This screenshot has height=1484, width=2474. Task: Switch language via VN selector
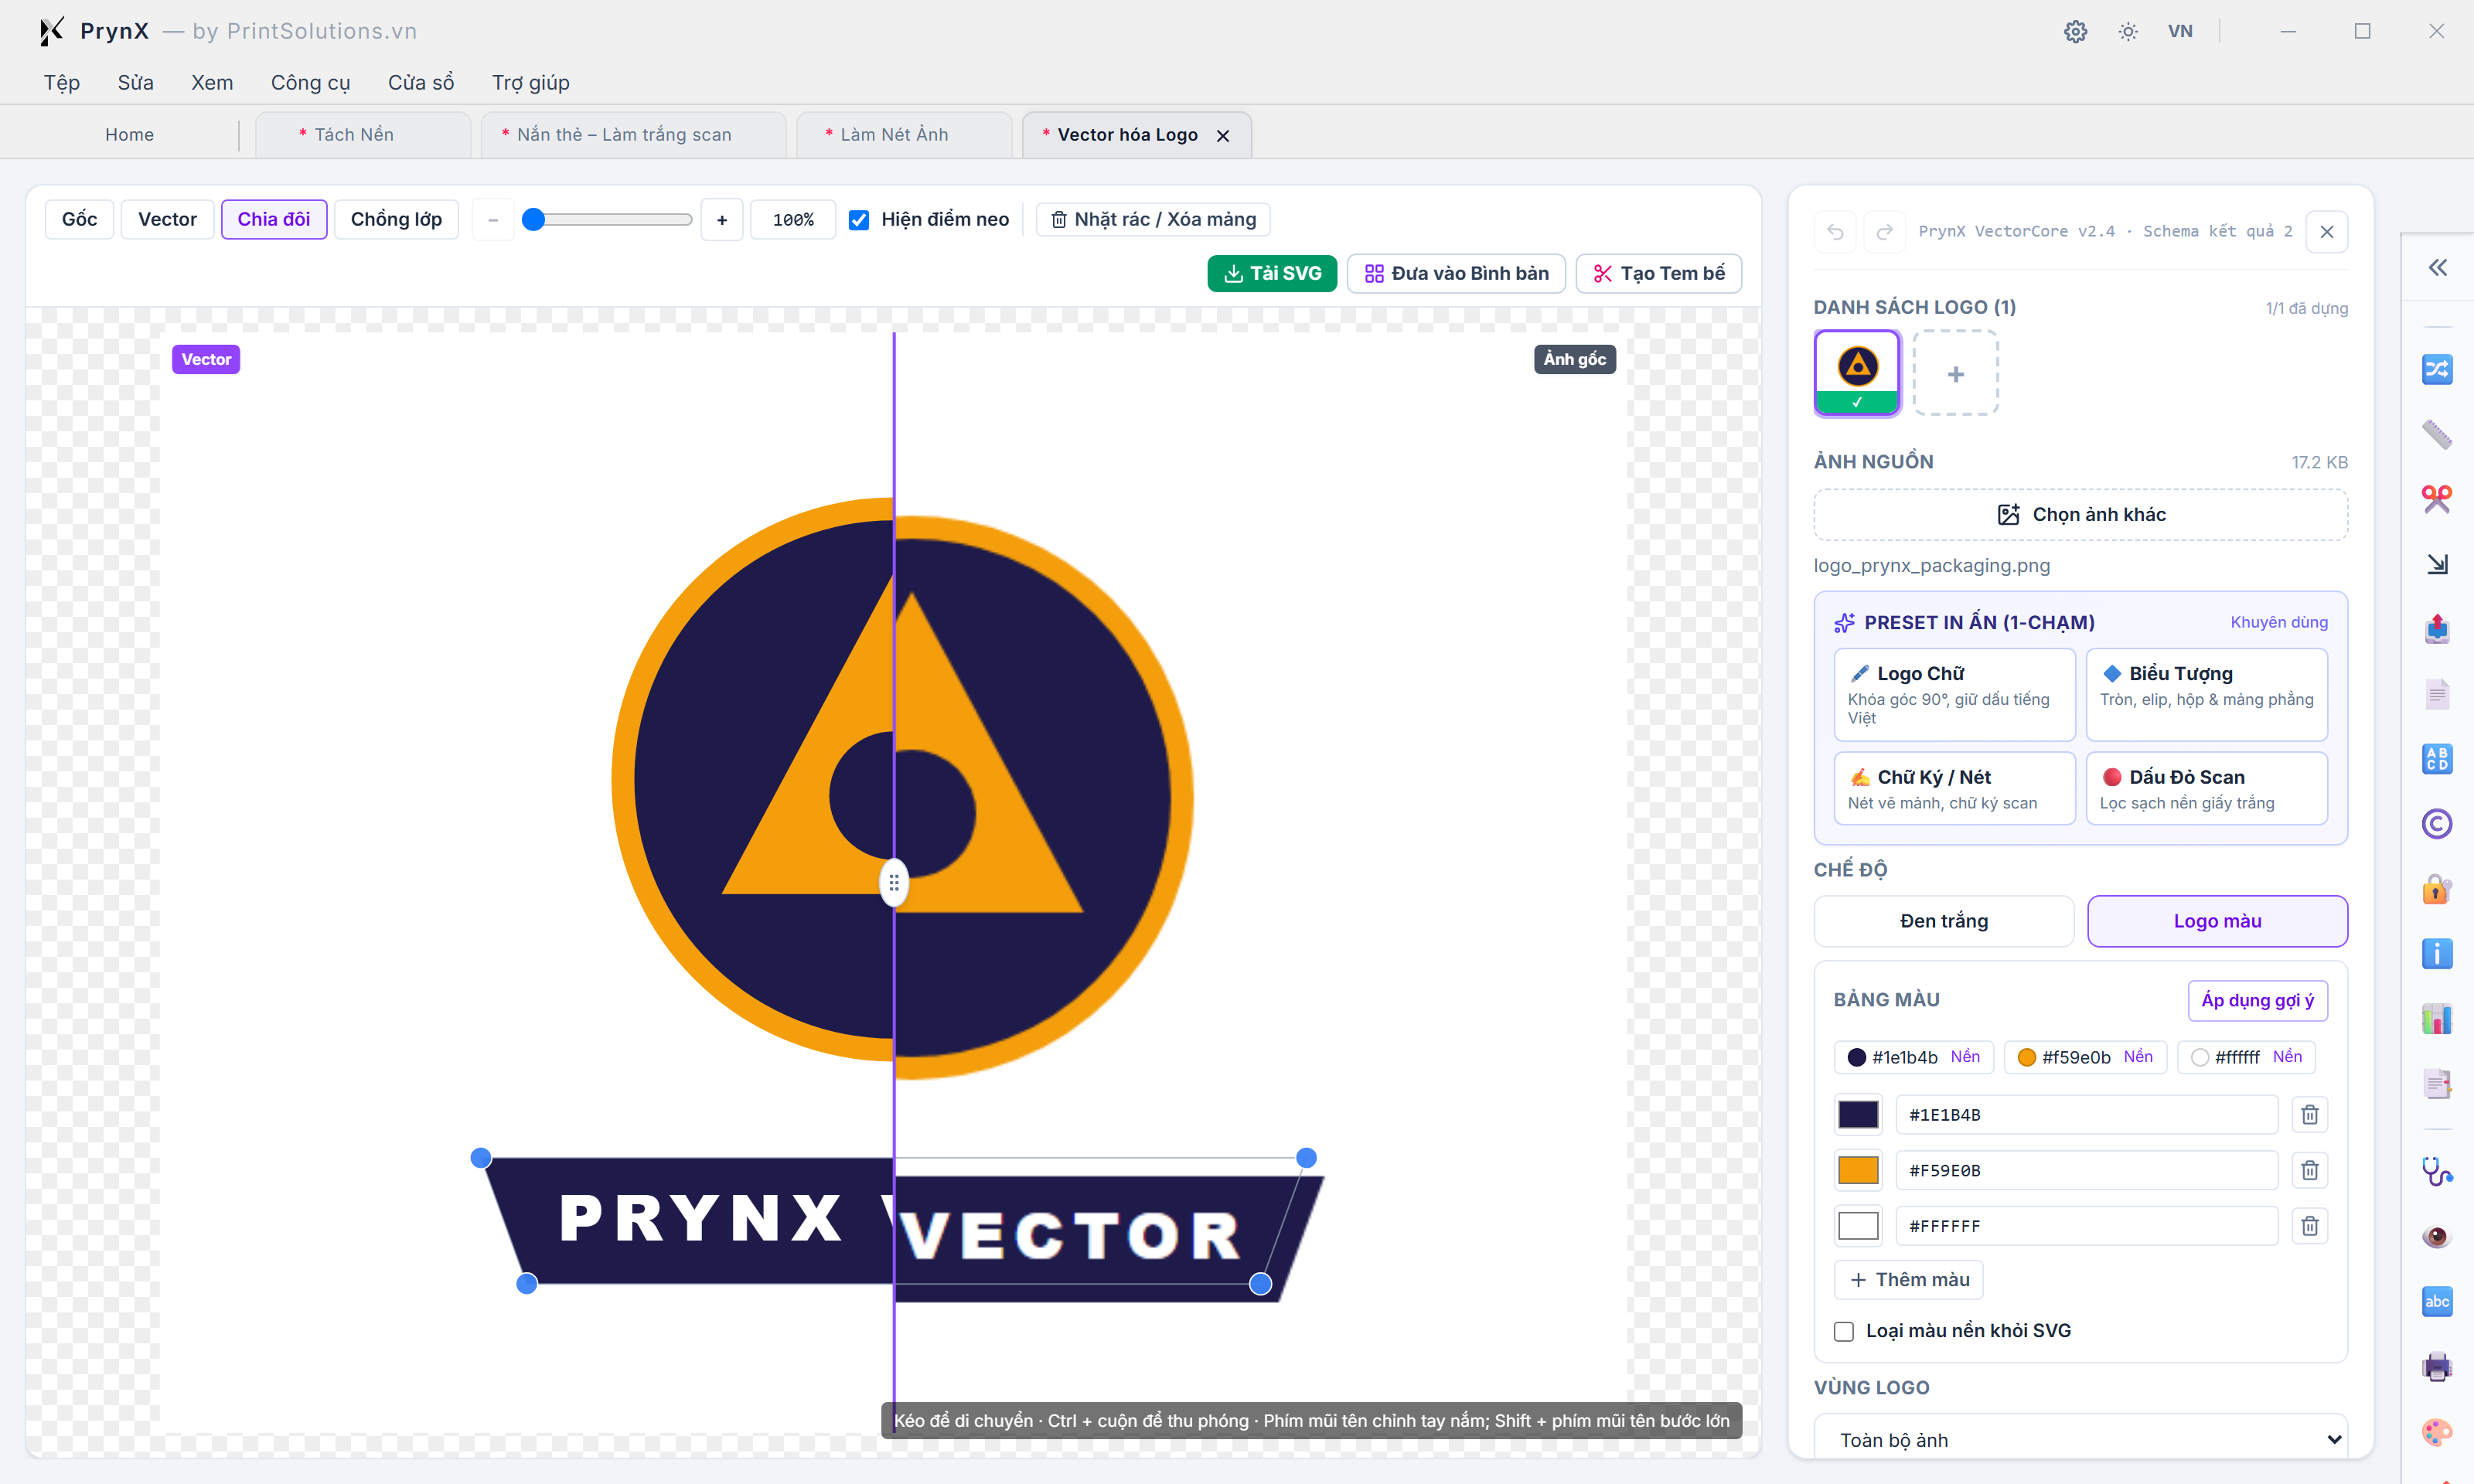pos(2180,31)
